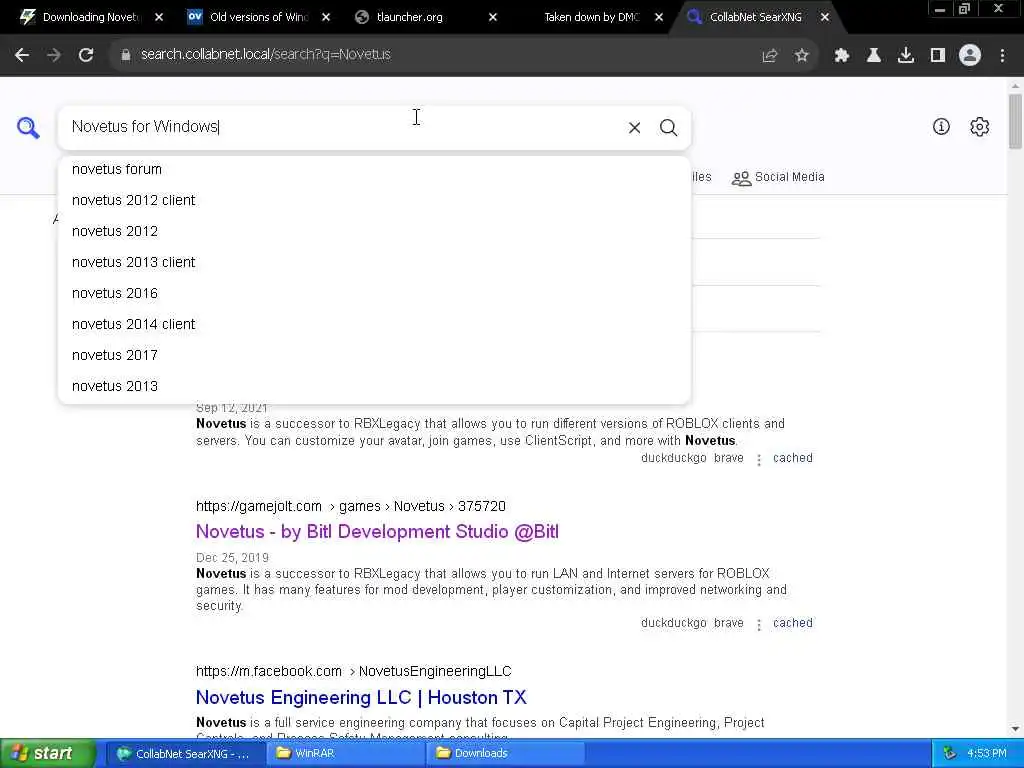This screenshot has height=768, width=1024.
Task: Click the lock icon in address bar
Action: [x=125, y=55]
